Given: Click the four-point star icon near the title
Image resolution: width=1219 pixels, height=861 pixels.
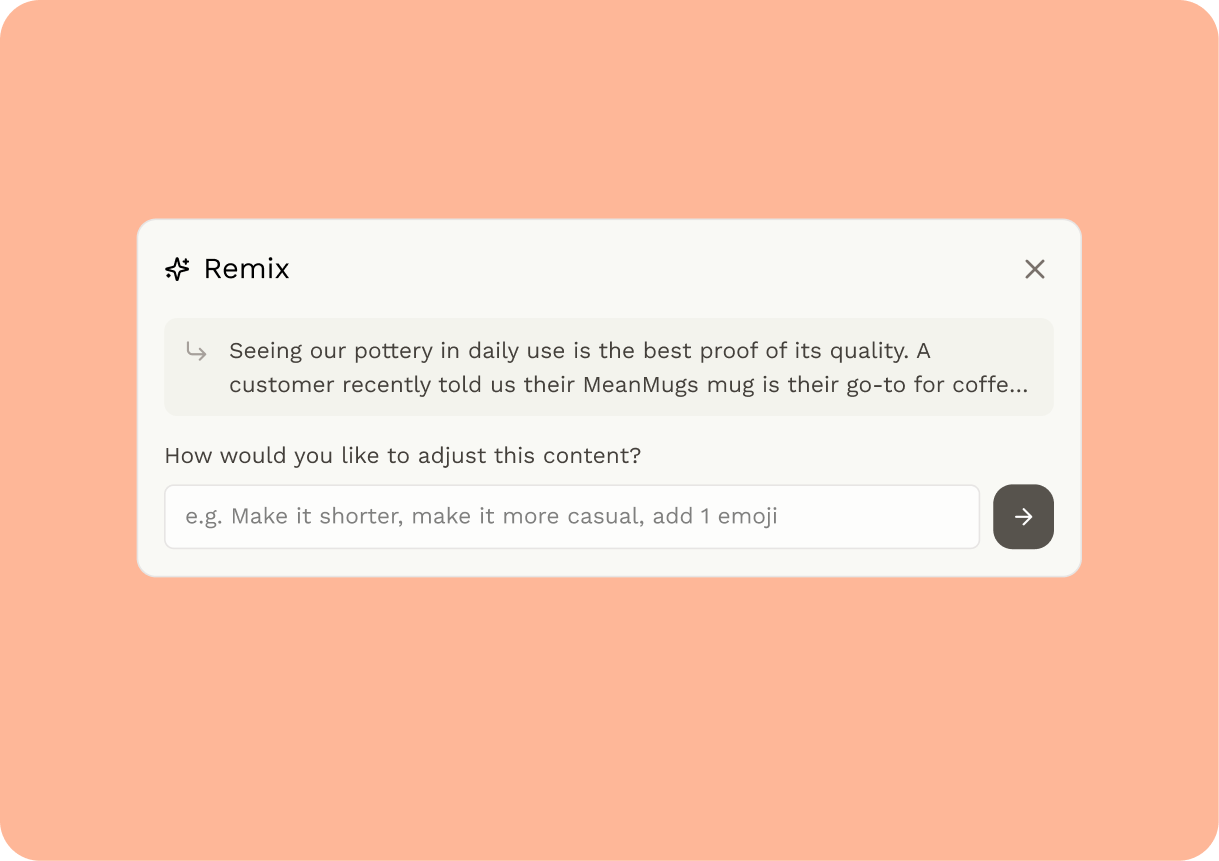Looking at the screenshot, I should point(177,269).
